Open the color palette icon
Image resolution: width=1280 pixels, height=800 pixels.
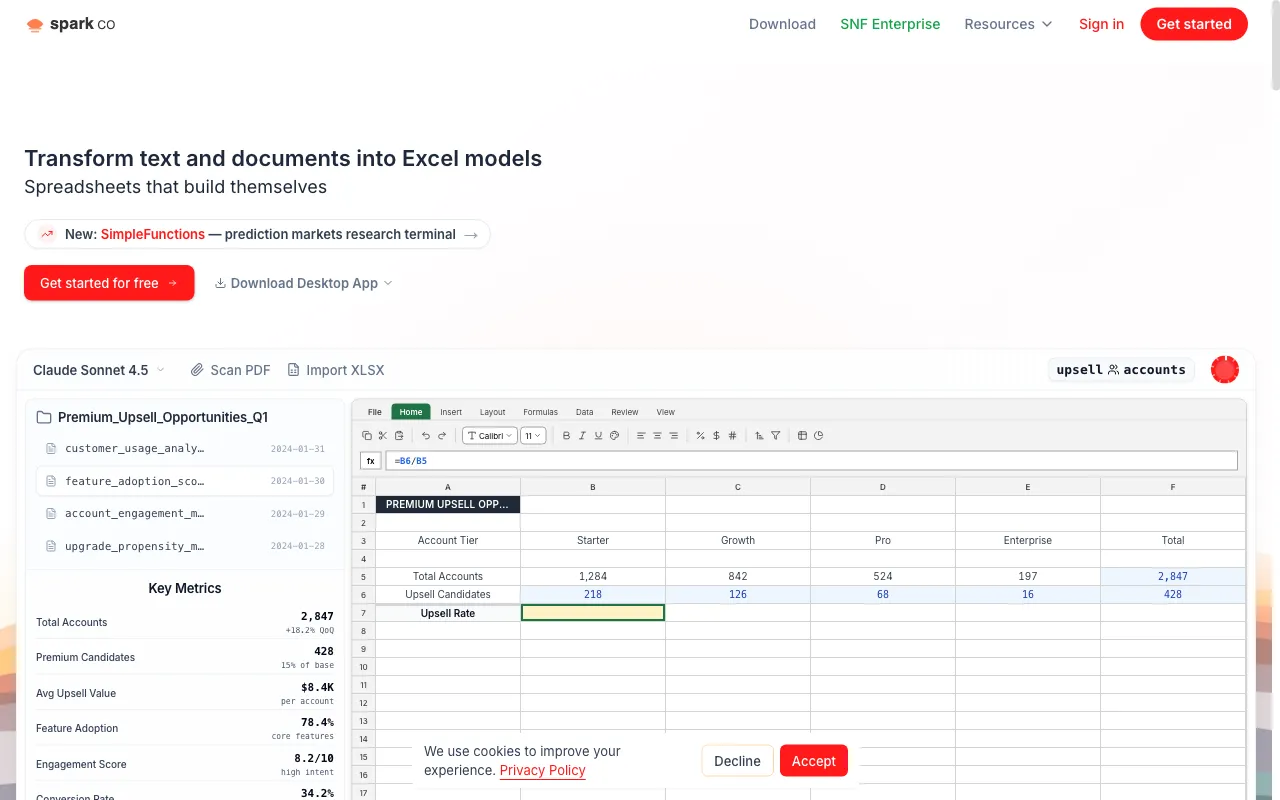pos(614,435)
